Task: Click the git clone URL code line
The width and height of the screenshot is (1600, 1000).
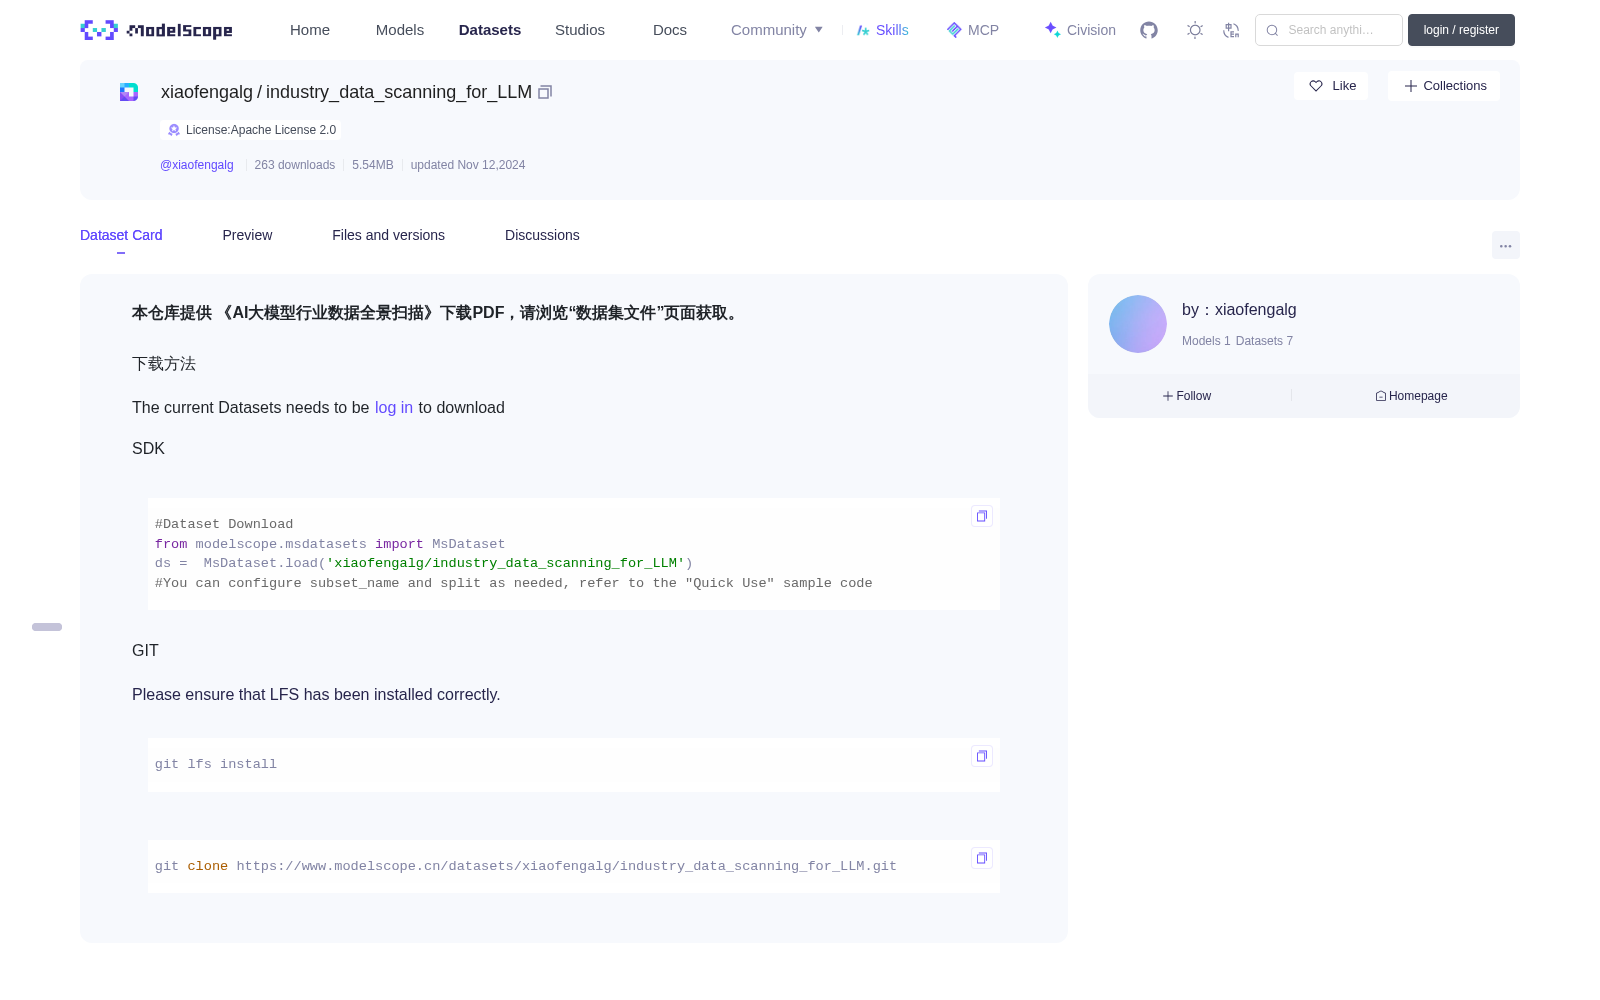Action: [x=526, y=866]
